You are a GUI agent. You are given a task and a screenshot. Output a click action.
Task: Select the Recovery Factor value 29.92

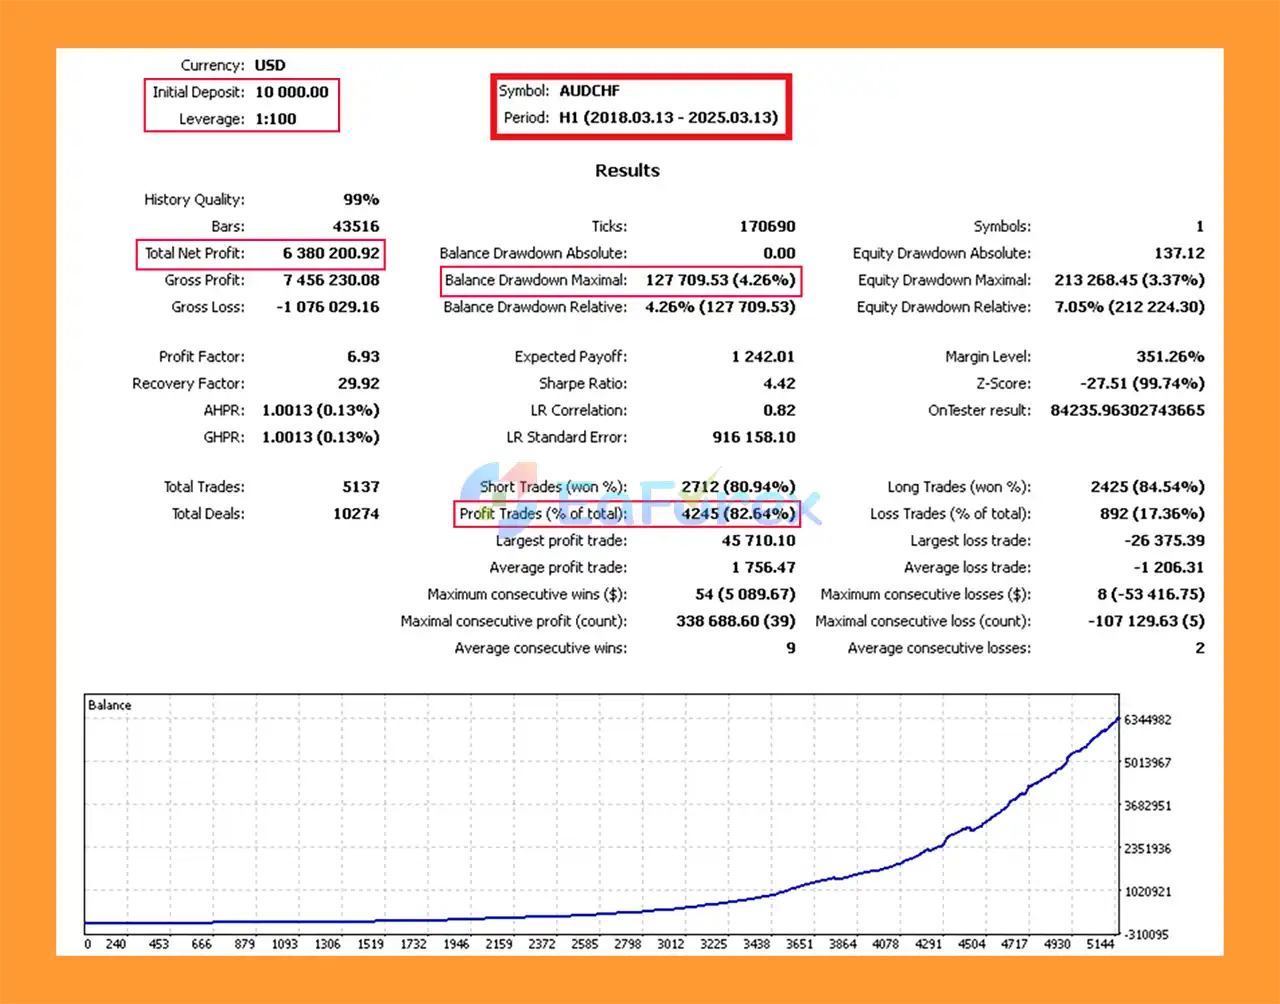pos(358,384)
